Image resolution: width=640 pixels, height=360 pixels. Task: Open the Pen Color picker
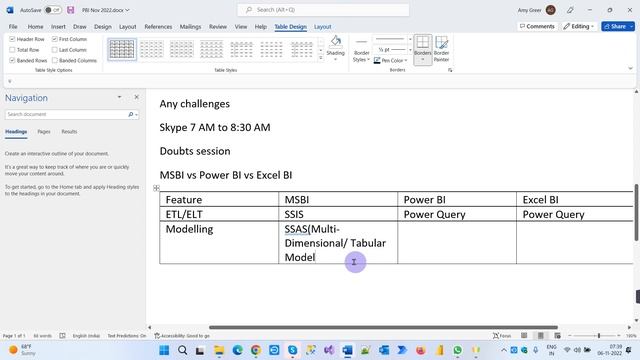click(x=391, y=60)
